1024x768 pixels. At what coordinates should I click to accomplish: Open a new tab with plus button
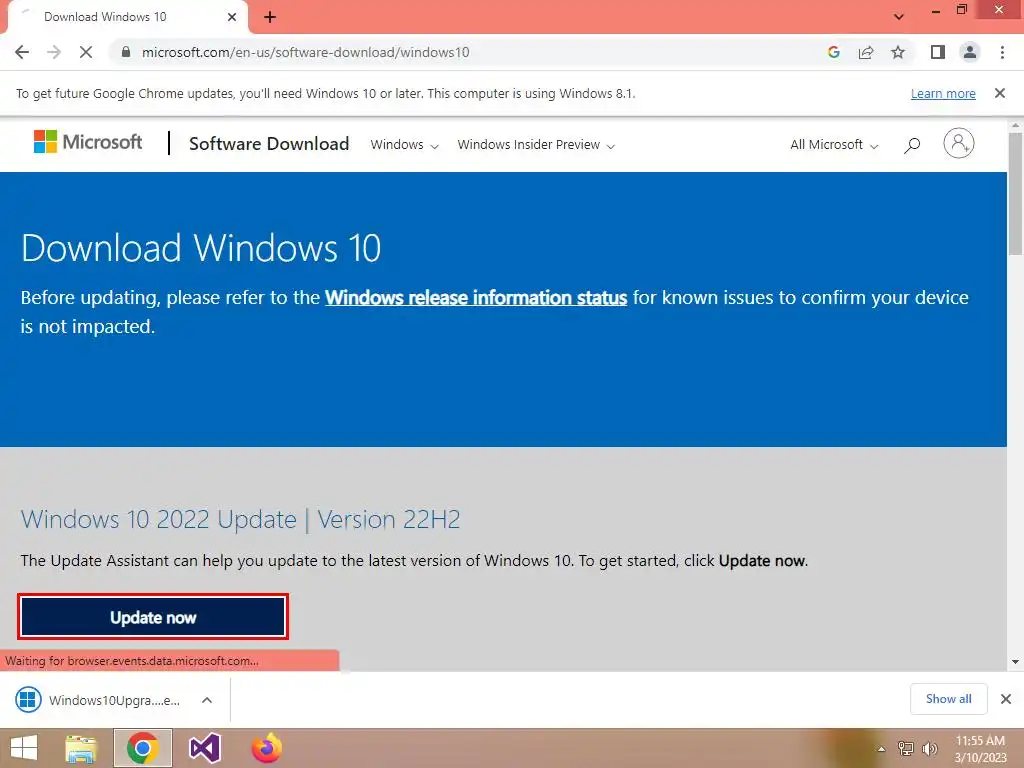pos(270,17)
